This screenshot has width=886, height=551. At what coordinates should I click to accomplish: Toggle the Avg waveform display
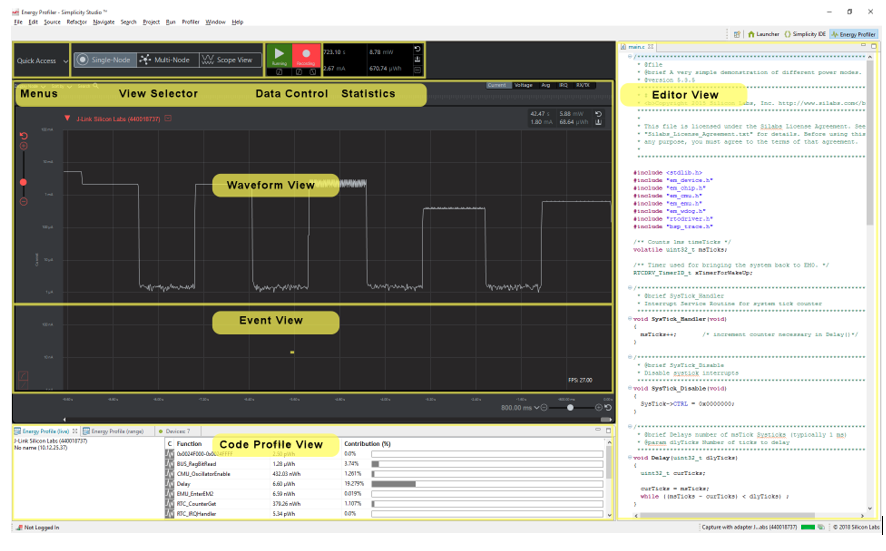pyautogui.click(x=546, y=85)
